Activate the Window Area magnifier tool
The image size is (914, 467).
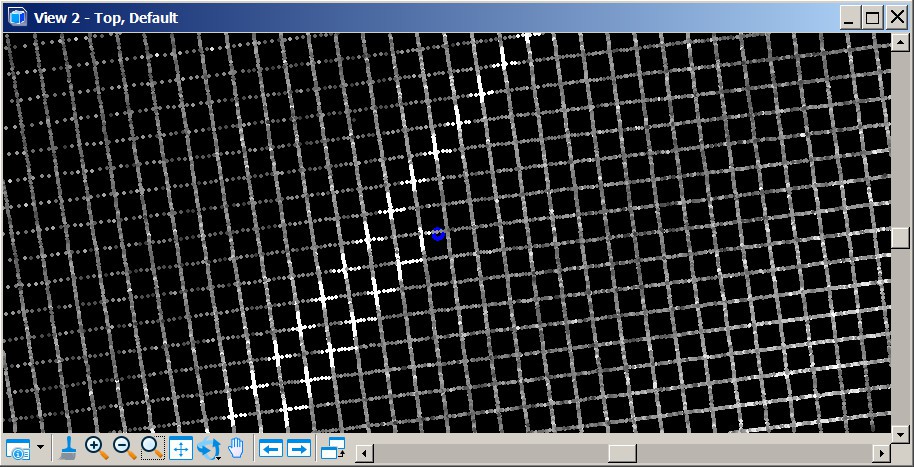pos(152,448)
